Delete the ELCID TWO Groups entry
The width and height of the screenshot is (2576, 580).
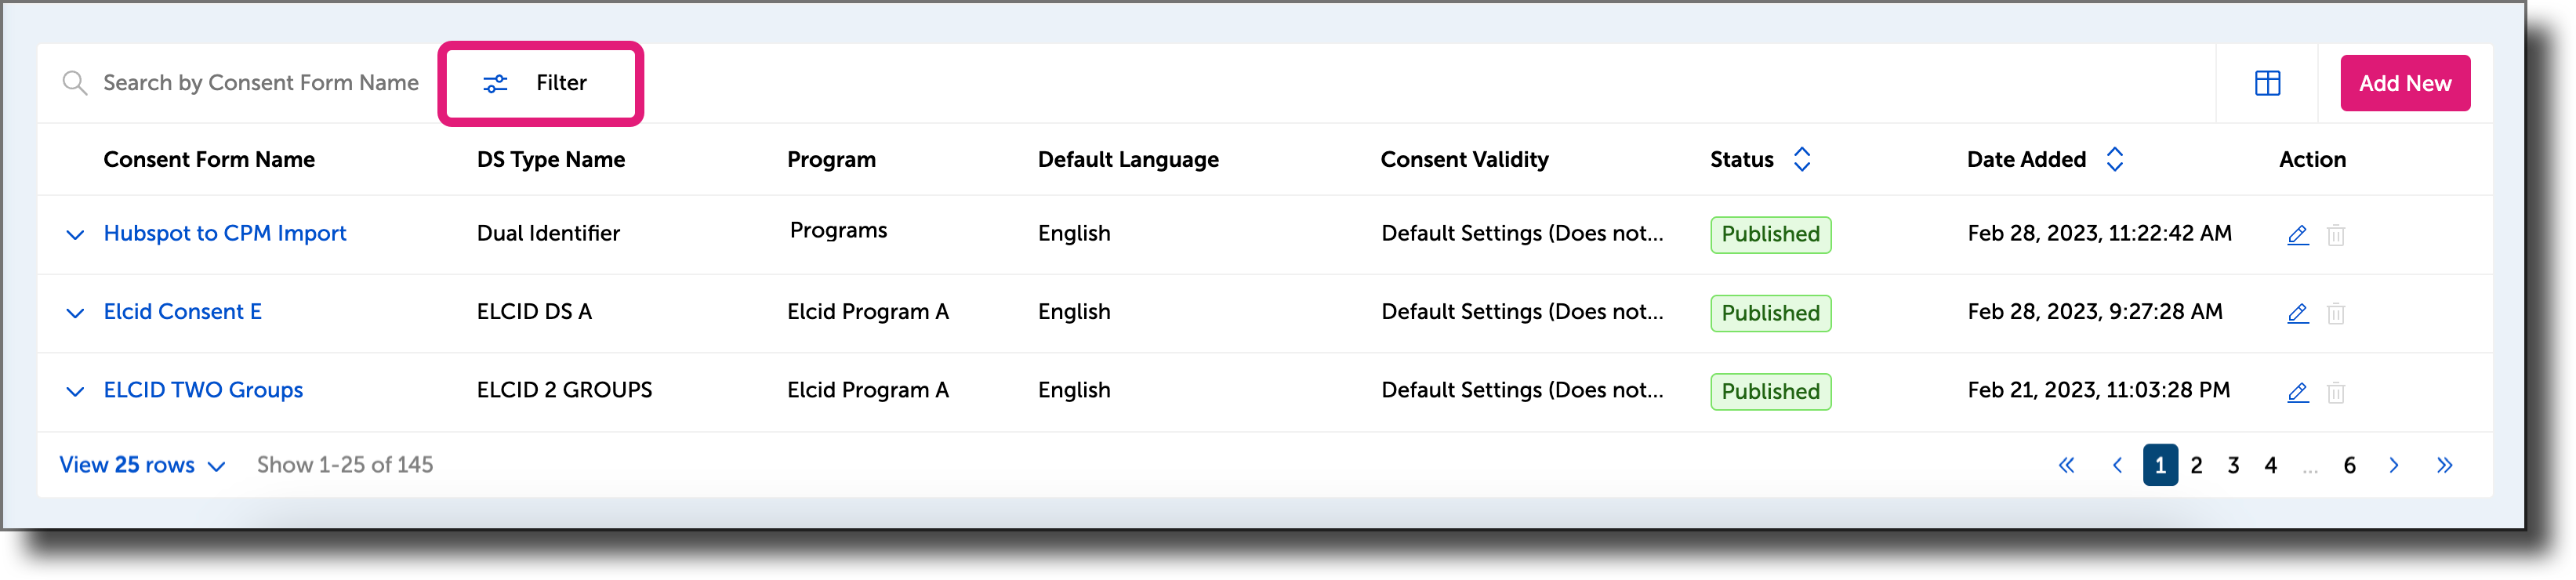click(2337, 392)
